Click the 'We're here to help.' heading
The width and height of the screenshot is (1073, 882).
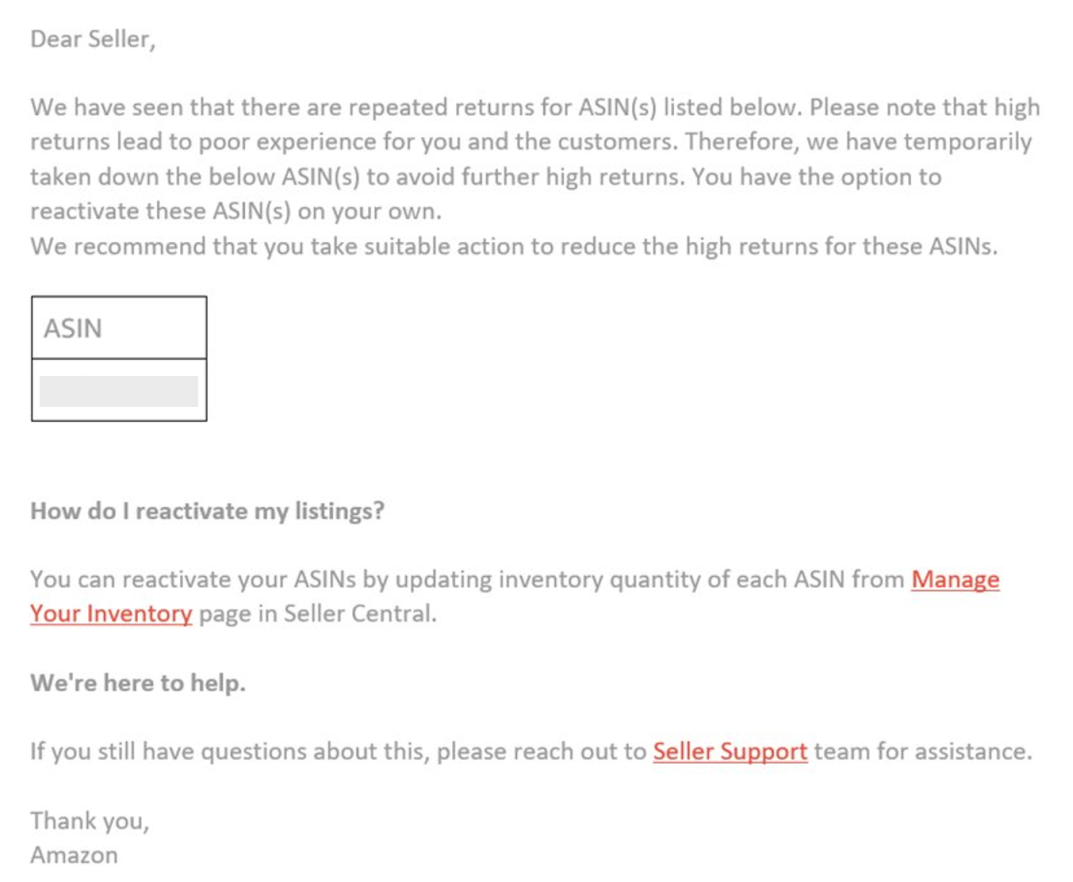[x=138, y=684]
